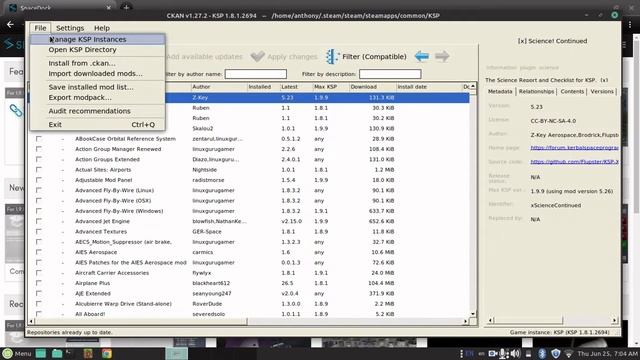Sort mod list by Latest column
Image resolution: width=640 pixels, height=360 pixels.
[x=296, y=87]
